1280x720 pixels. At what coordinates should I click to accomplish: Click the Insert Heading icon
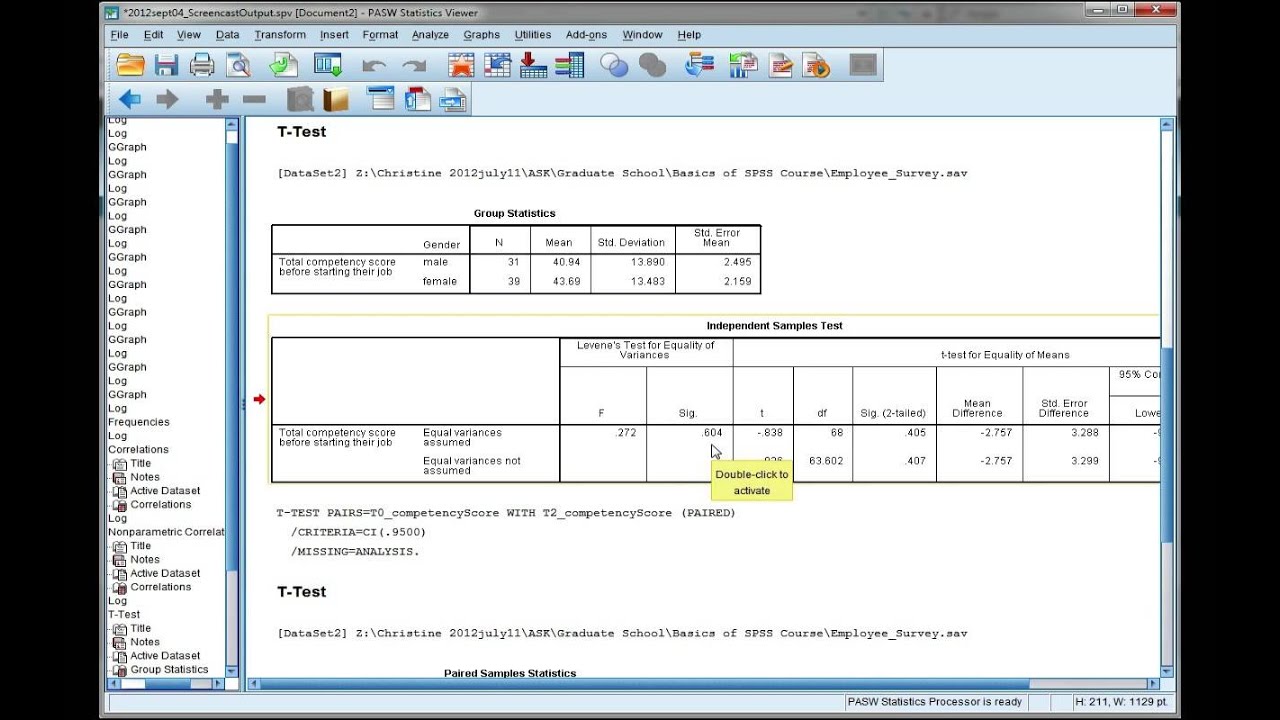pyautogui.click(x=381, y=99)
